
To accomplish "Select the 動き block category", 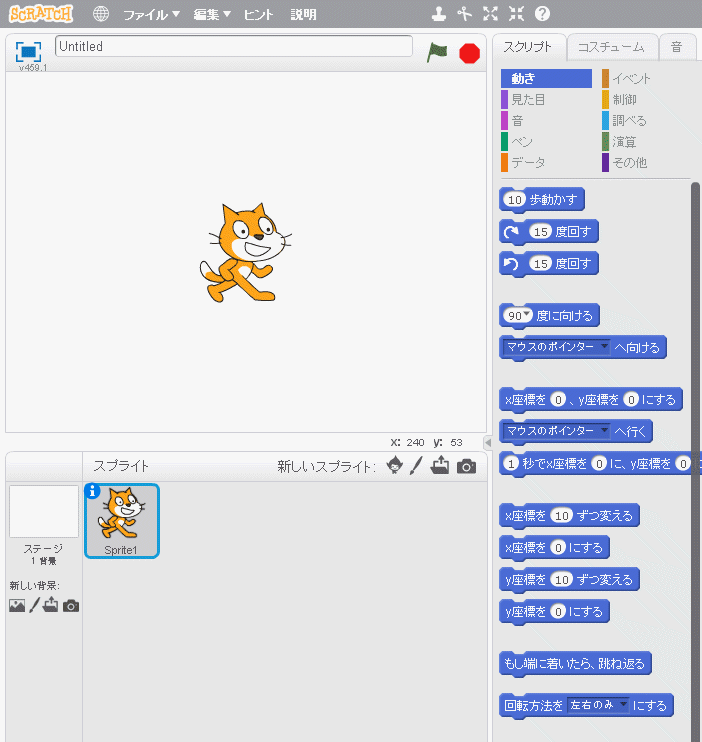I will coord(546,79).
